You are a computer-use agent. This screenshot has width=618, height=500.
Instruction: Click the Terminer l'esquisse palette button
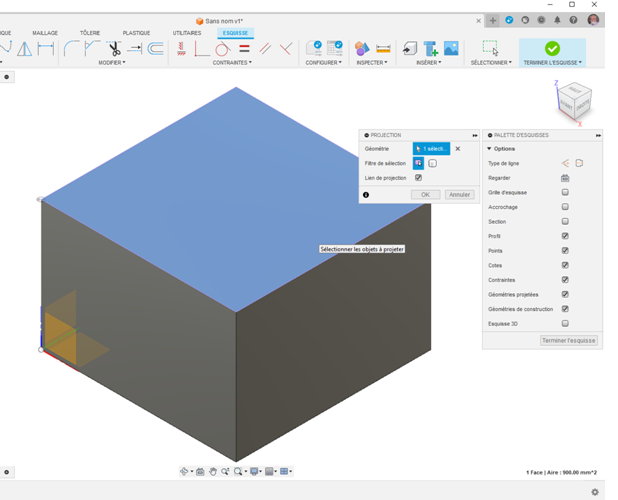pyautogui.click(x=568, y=340)
